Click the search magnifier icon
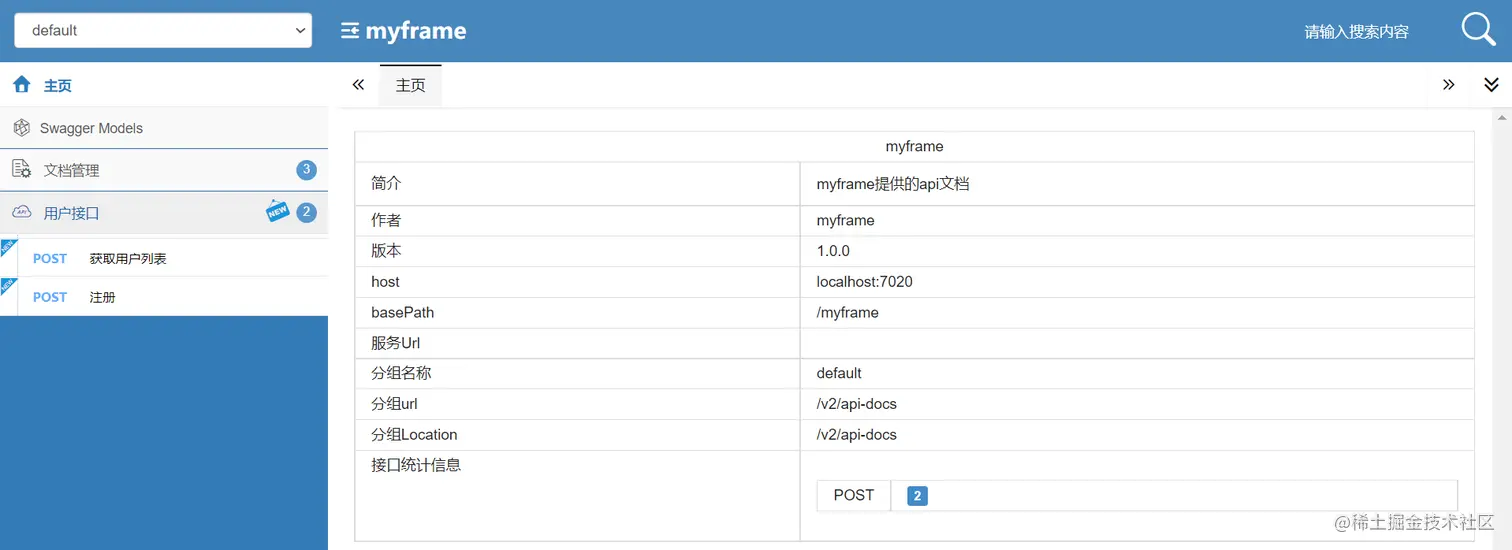 [x=1478, y=30]
